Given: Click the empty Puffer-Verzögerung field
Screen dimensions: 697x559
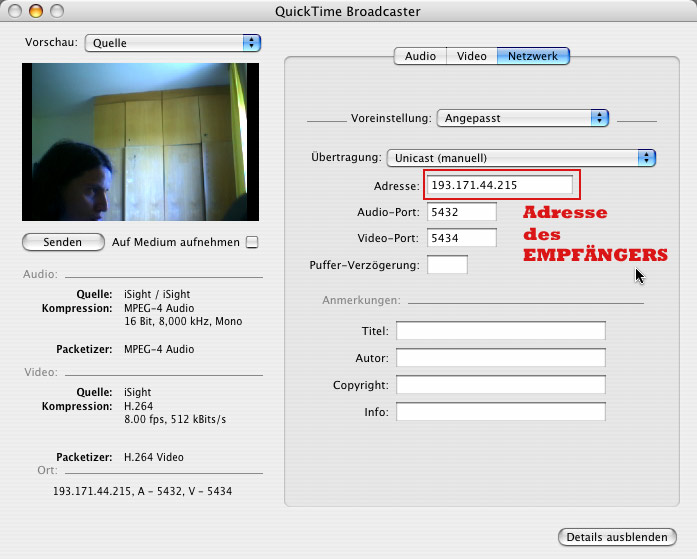Looking at the screenshot, I should click(447, 265).
